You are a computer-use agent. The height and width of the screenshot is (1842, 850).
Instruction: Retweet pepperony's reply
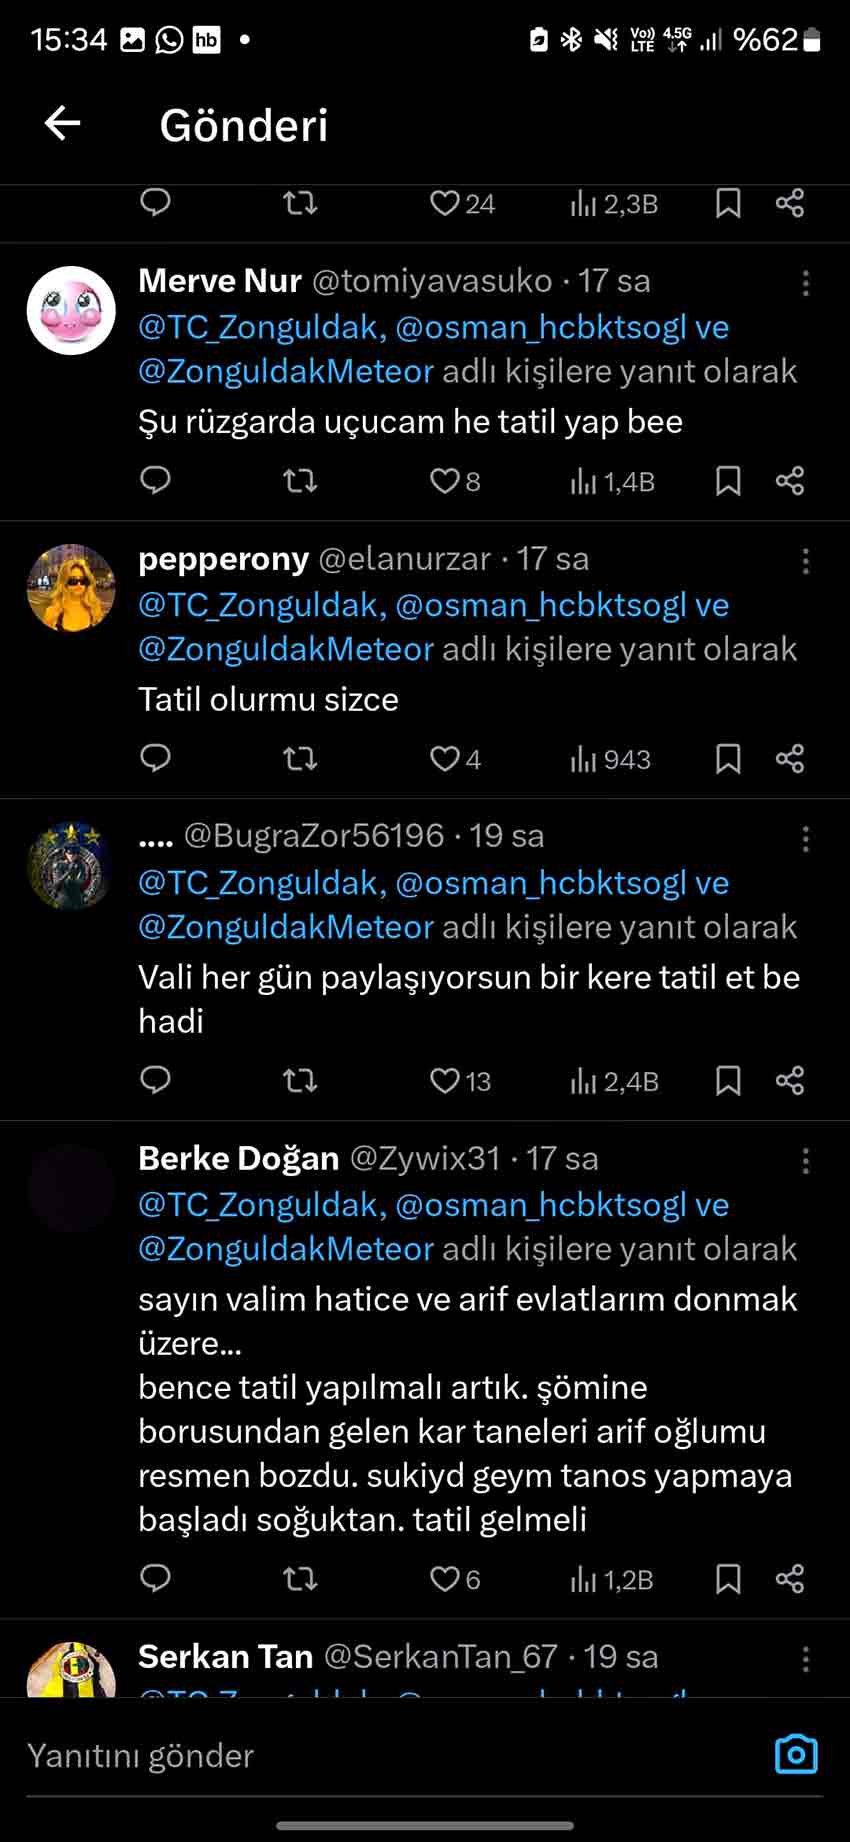point(300,759)
